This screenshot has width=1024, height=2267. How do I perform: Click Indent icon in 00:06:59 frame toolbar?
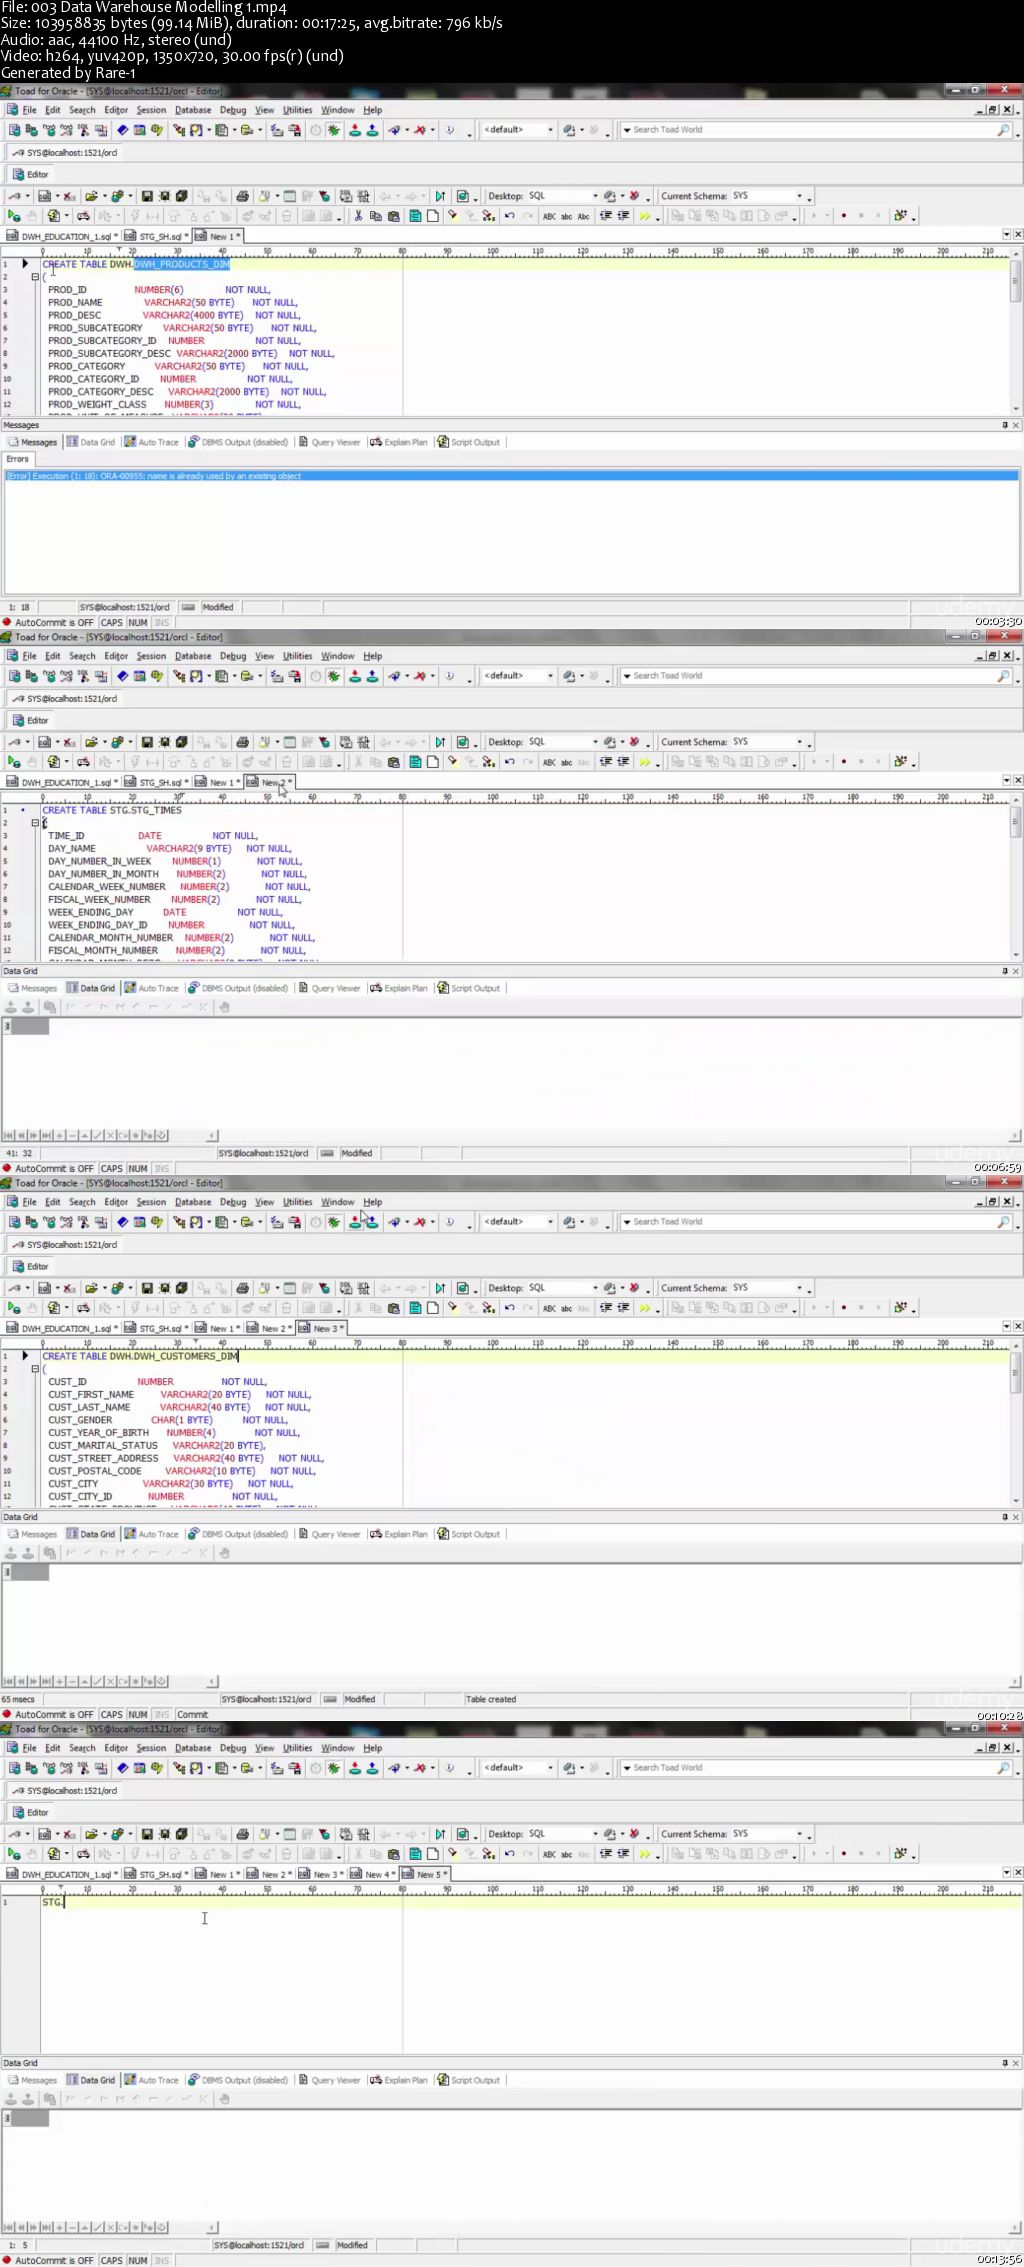point(605,761)
